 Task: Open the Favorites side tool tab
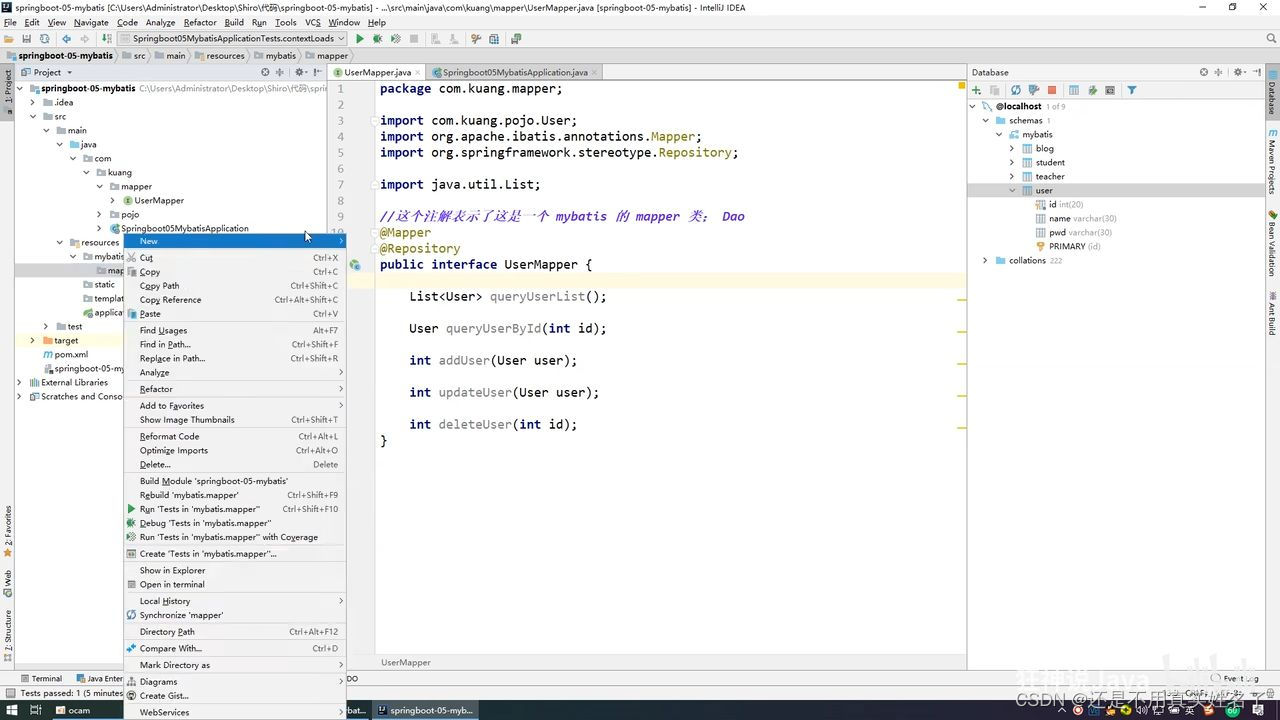click(8, 530)
